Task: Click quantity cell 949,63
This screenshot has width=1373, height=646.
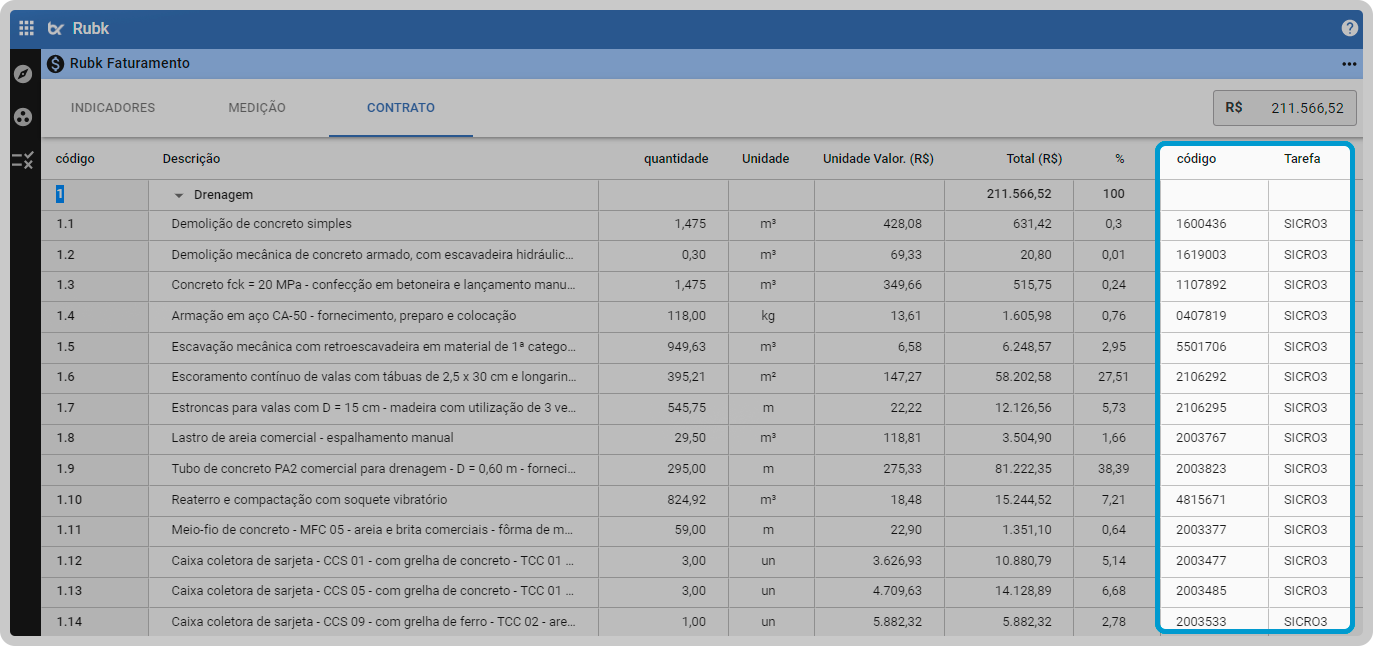Action: pyautogui.click(x=663, y=347)
